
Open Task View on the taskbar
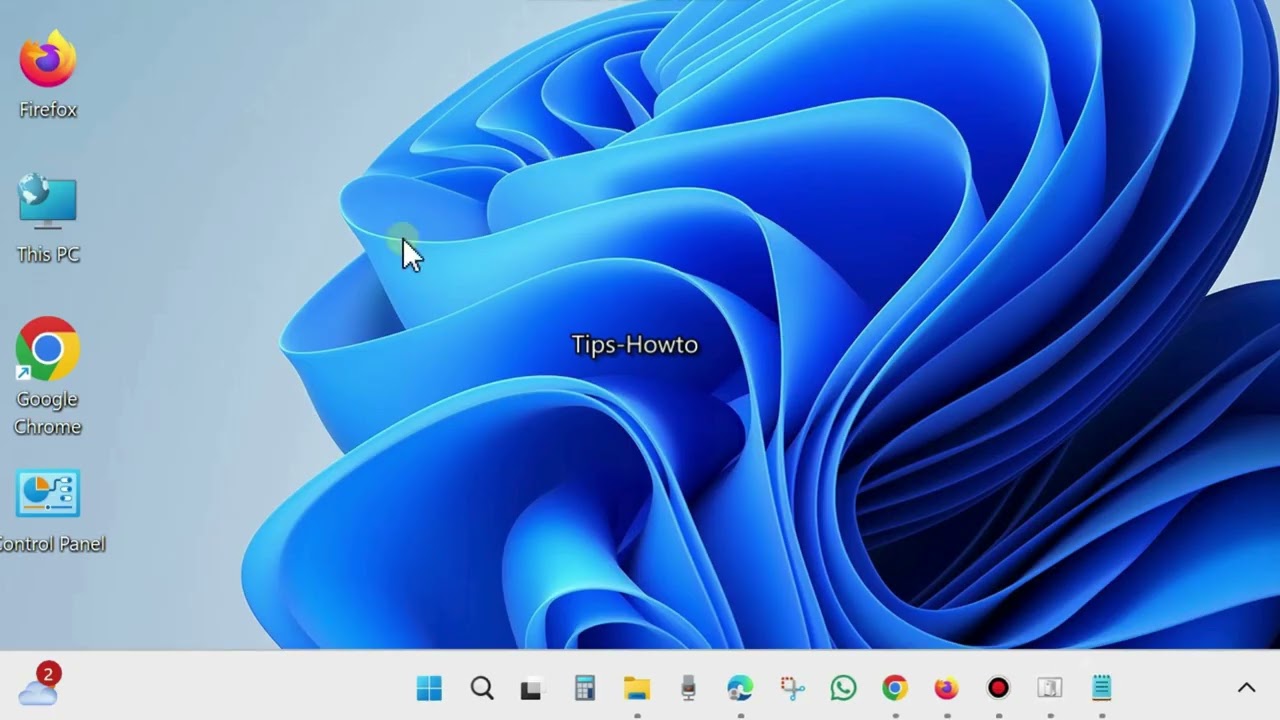point(531,689)
